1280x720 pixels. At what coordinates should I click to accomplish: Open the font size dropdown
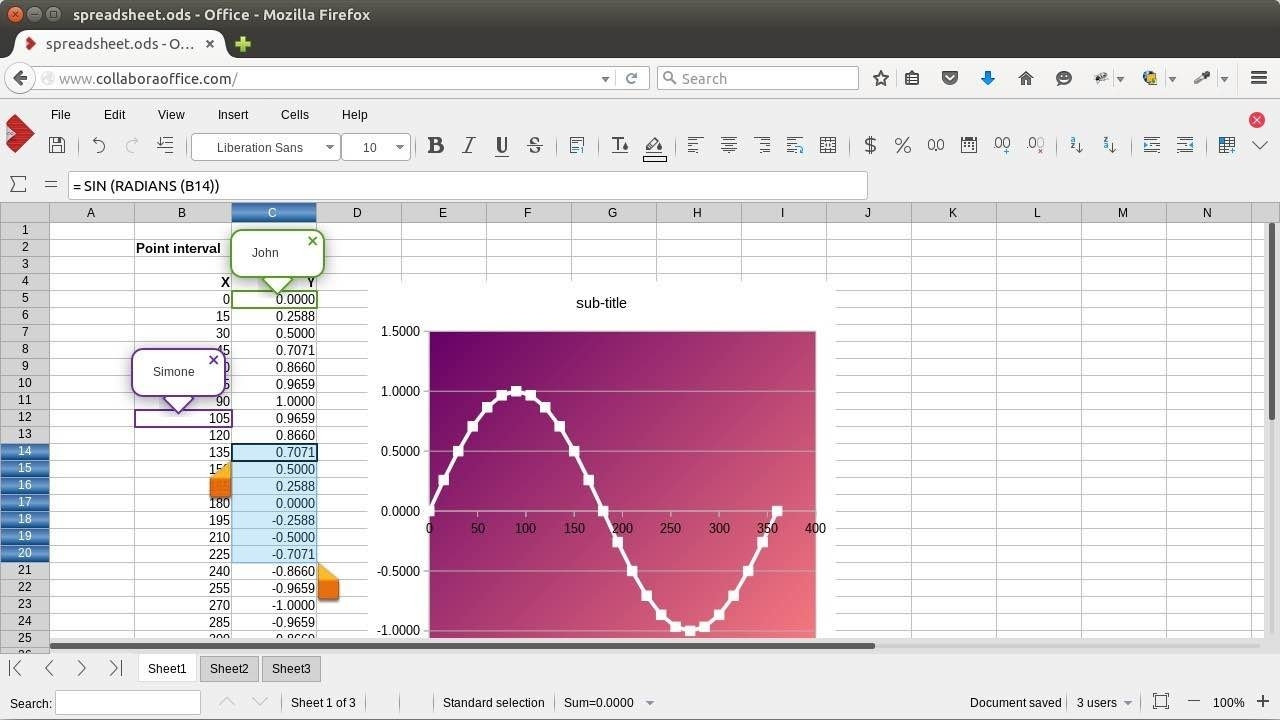pos(400,147)
